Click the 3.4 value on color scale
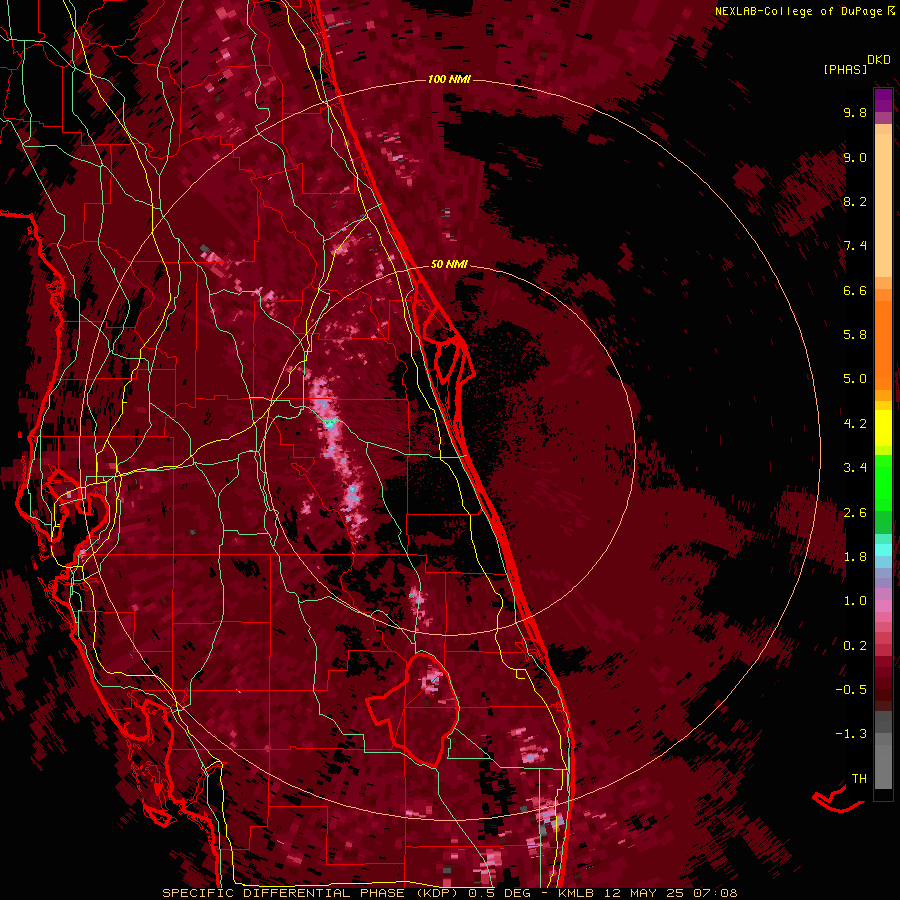This screenshot has width=900, height=900. [x=855, y=468]
